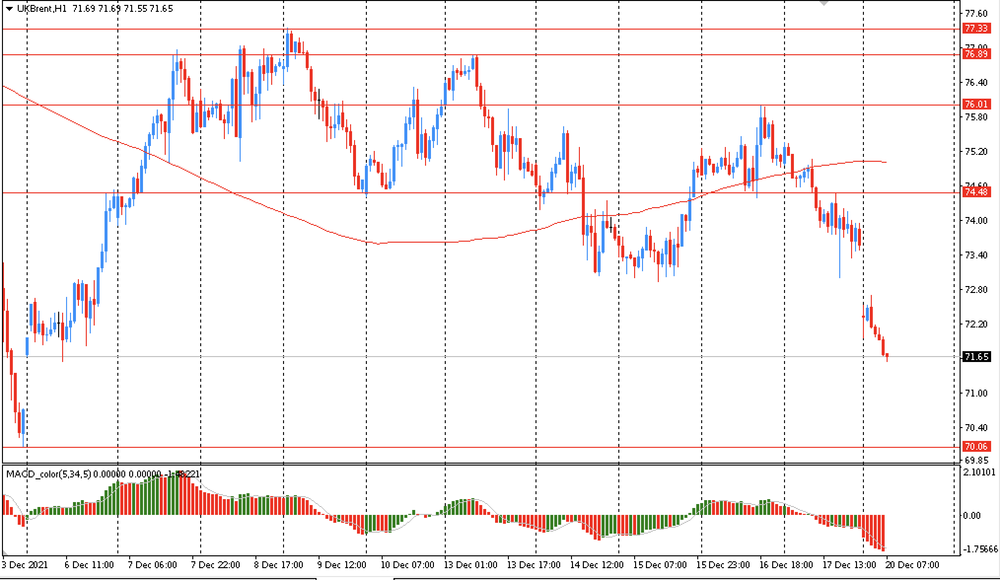Click the -1.75666 MACD scale value
Image resolution: width=1000 pixels, height=580 pixels.
[x=980, y=549]
